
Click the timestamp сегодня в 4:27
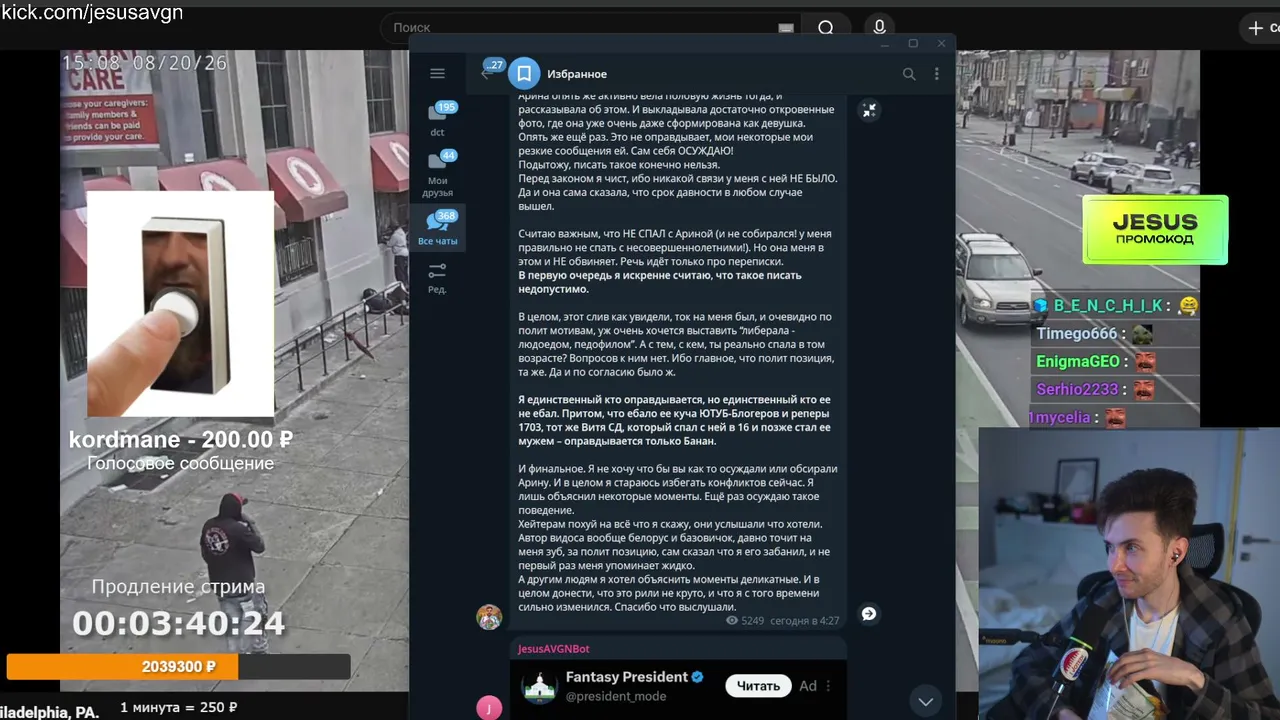coord(805,621)
